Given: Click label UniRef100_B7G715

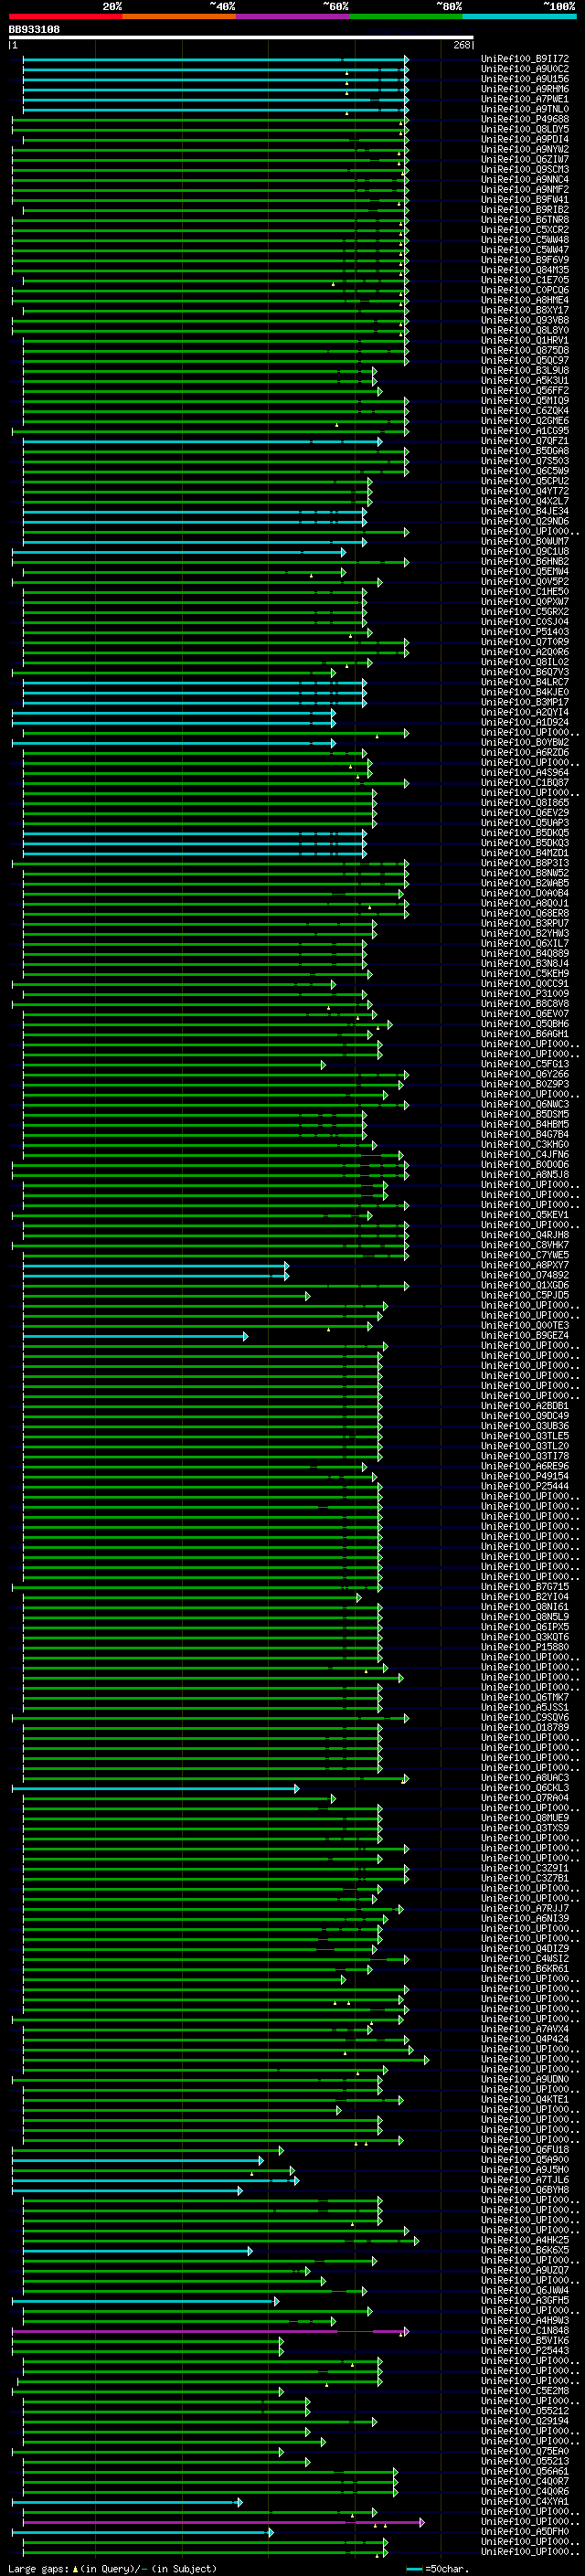Looking at the screenshot, I should tap(525, 1586).
